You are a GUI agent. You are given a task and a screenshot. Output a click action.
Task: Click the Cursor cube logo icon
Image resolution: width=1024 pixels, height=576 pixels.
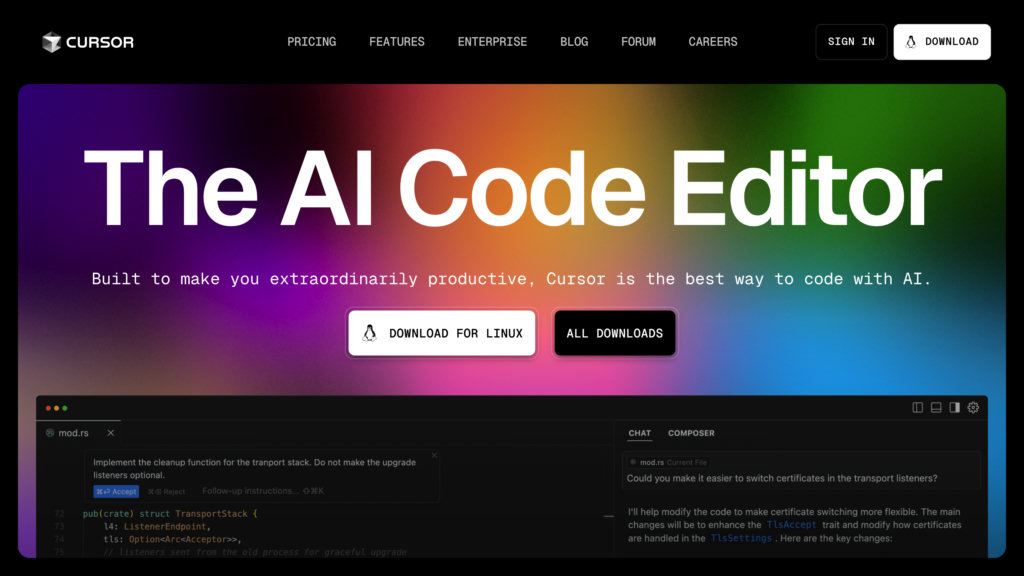[x=52, y=42]
